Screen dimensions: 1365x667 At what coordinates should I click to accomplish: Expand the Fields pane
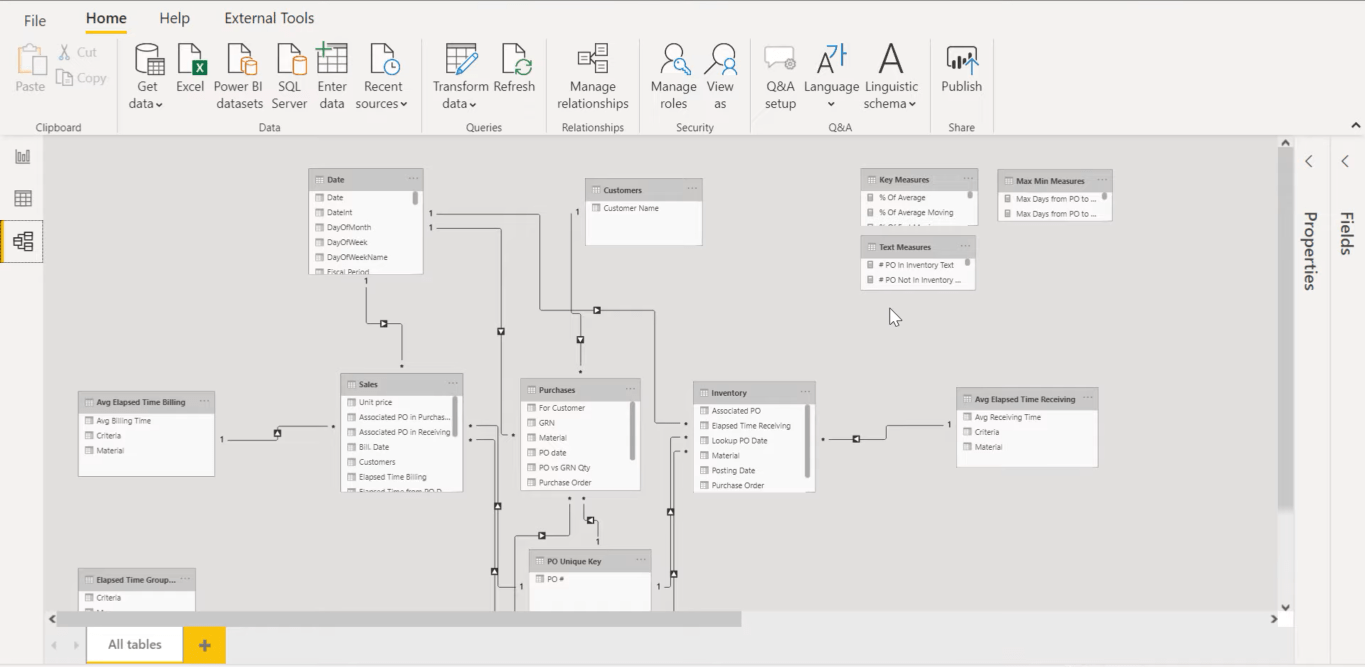tap(1345, 161)
